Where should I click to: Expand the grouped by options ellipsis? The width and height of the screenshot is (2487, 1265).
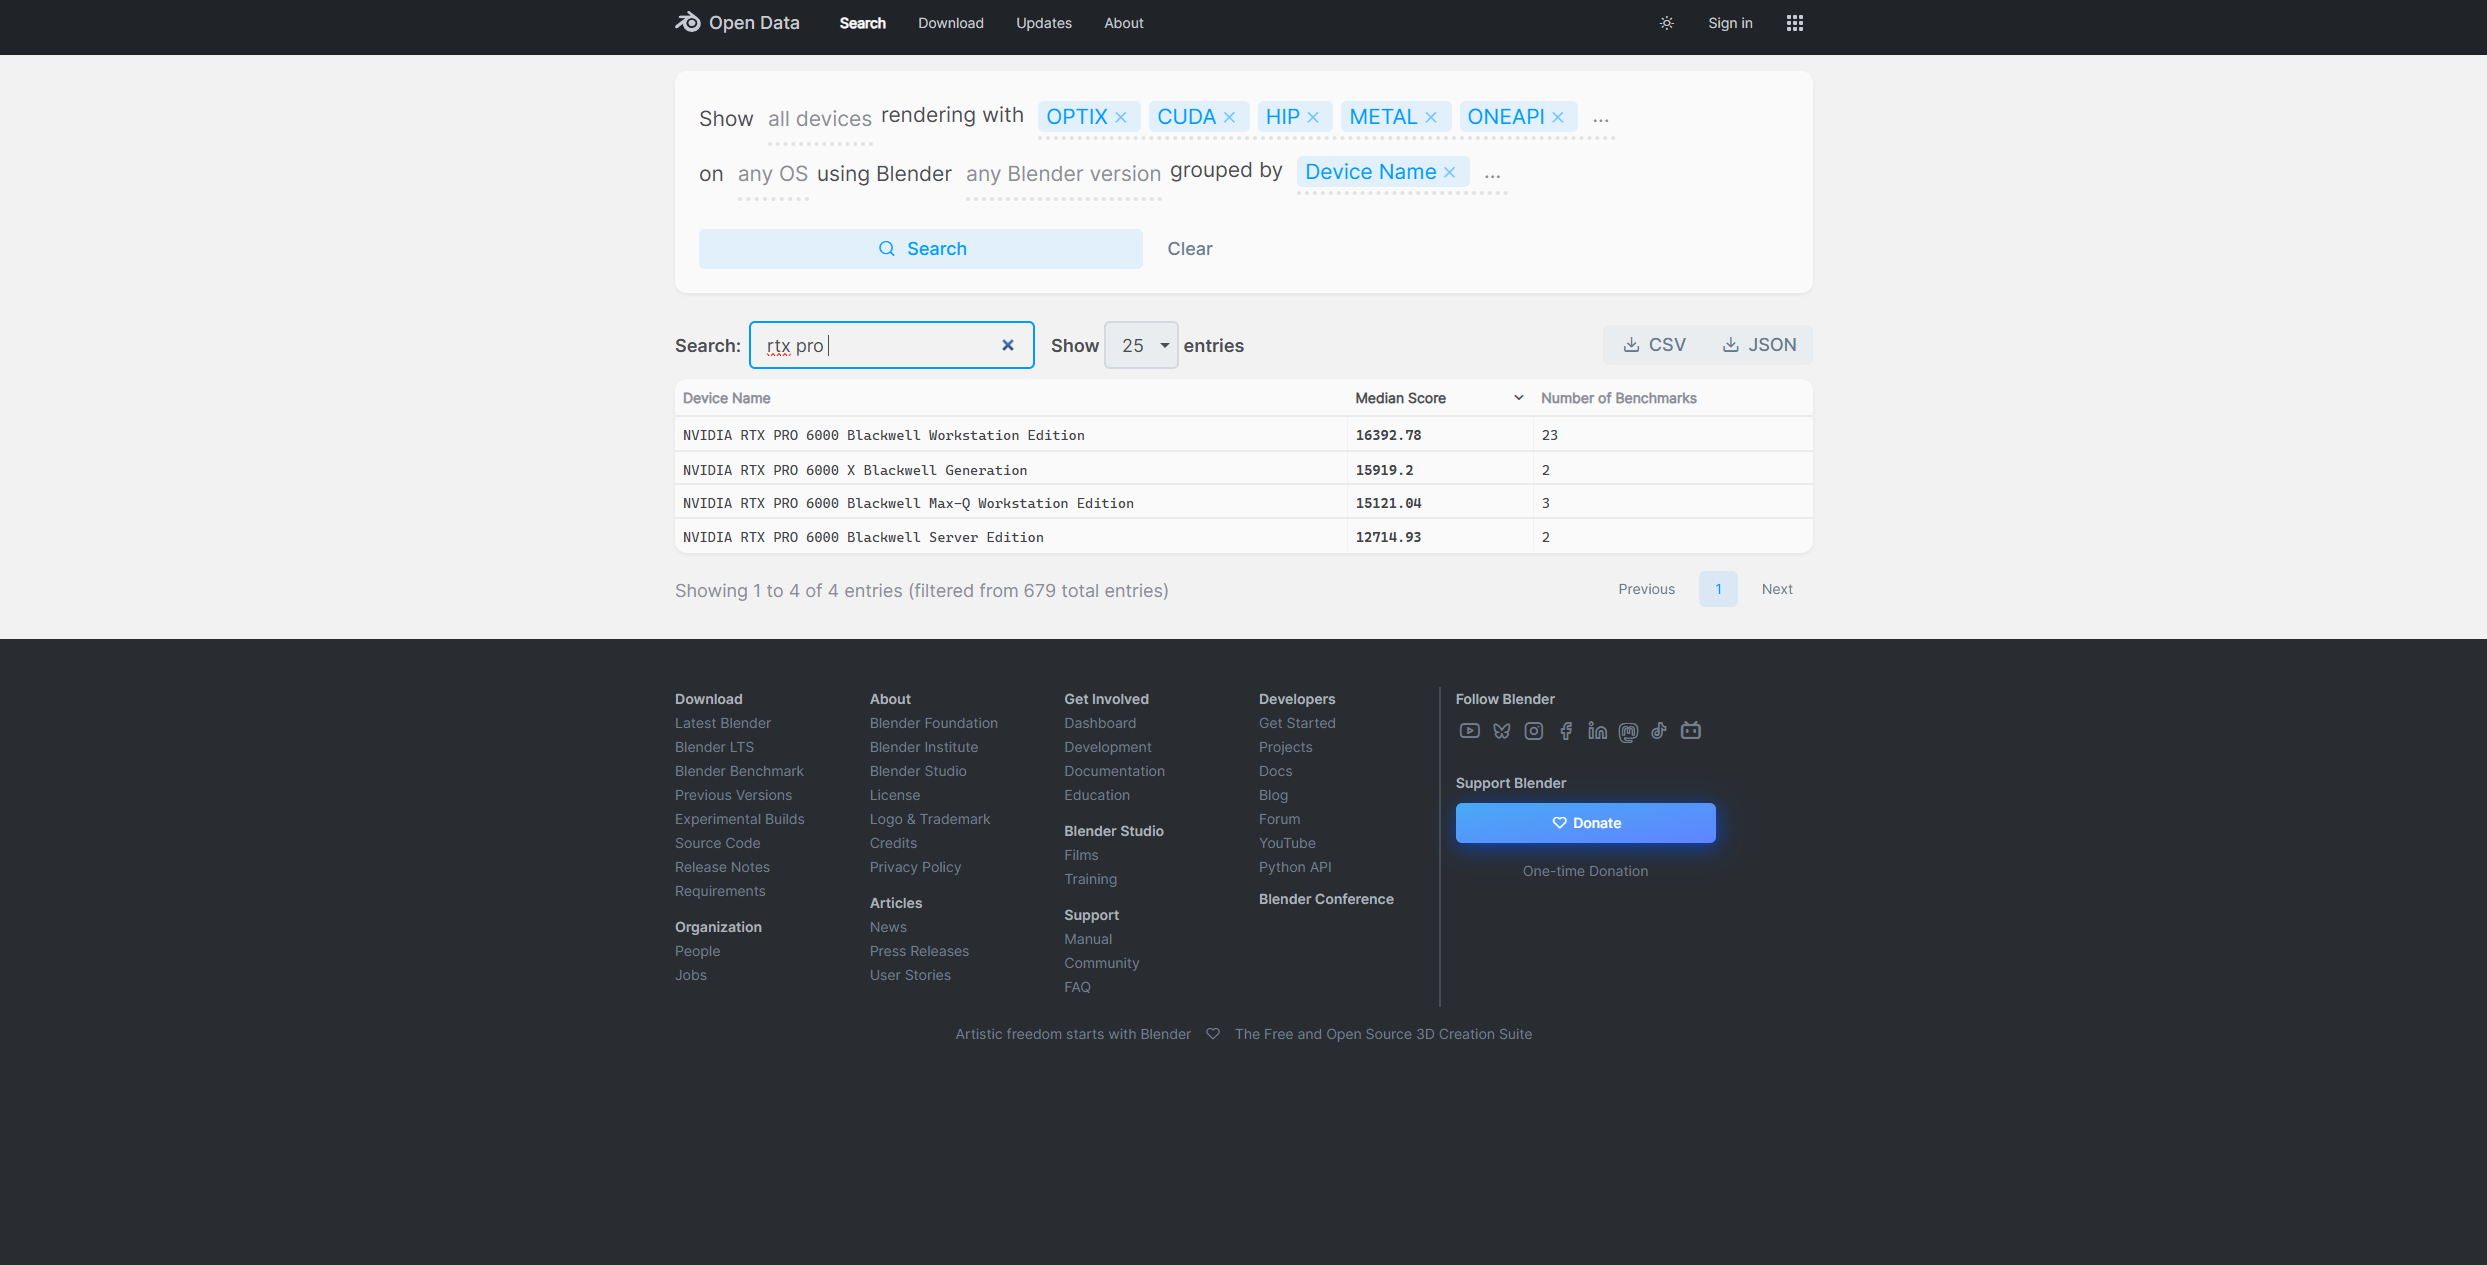point(1492,175)
